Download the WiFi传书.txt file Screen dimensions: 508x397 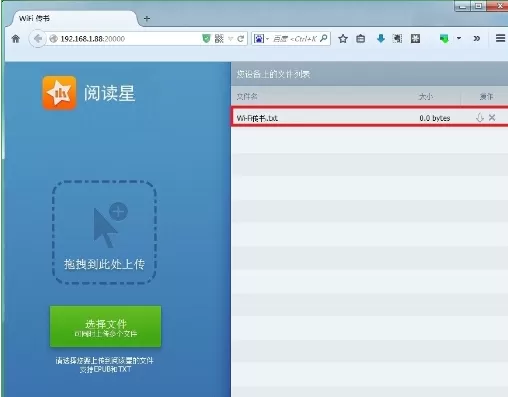480,118
